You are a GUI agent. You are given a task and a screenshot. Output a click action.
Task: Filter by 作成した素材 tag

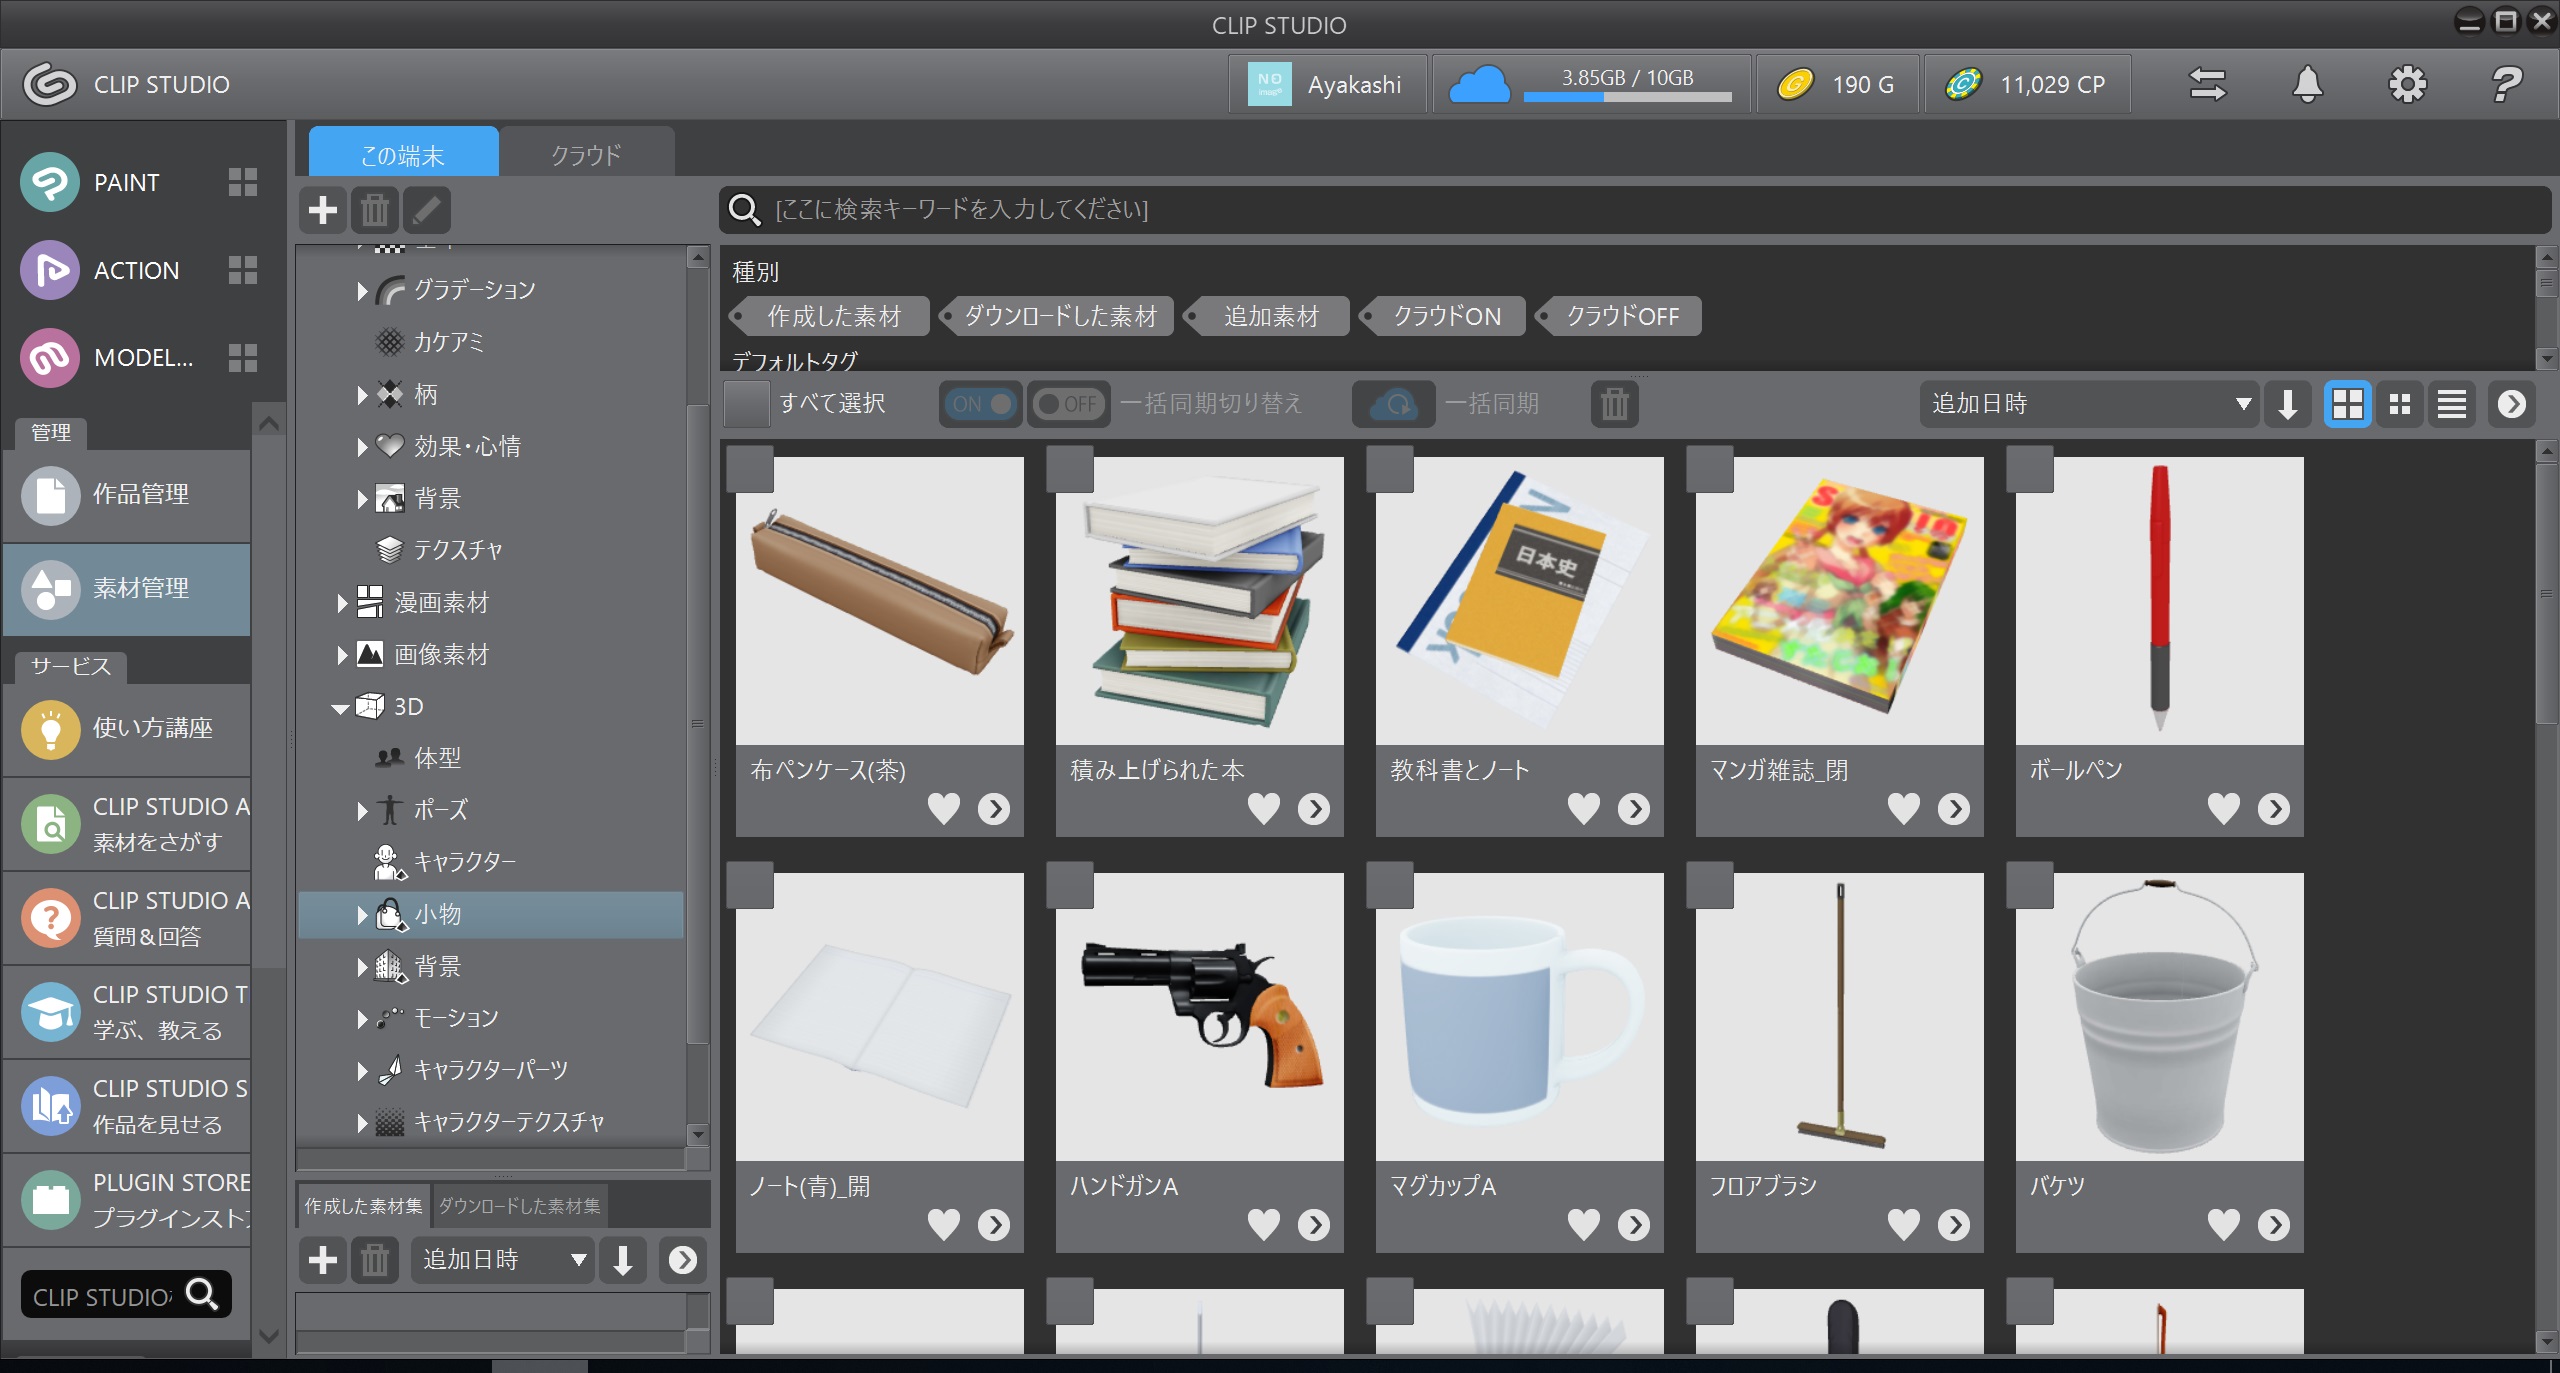[833, 316]
